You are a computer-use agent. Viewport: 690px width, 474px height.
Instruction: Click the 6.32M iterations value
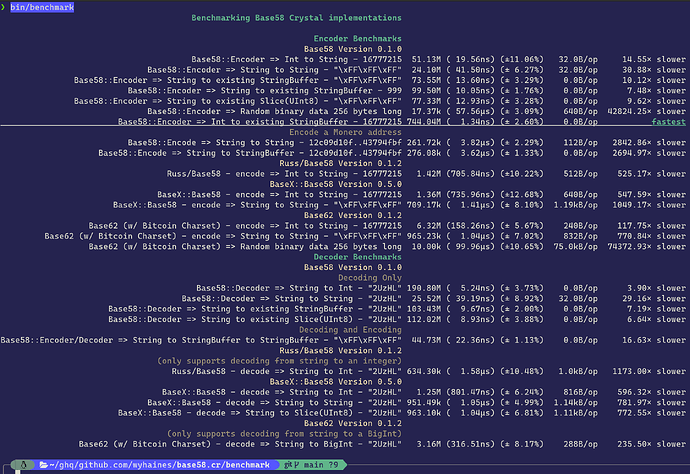[429, 225]
